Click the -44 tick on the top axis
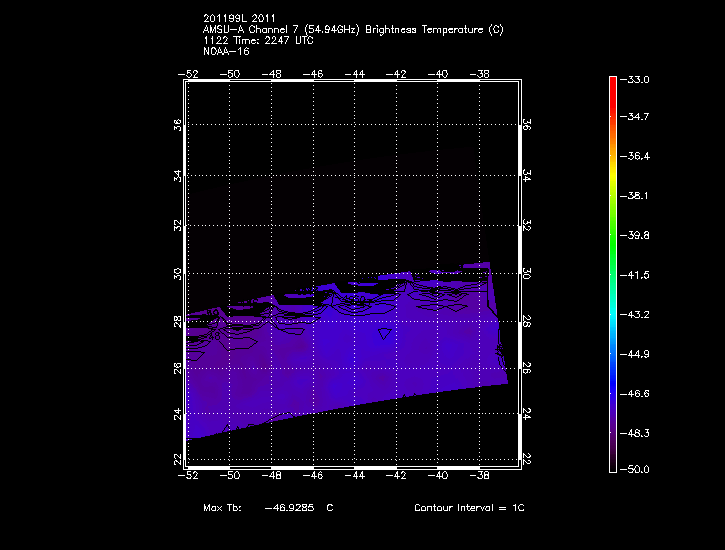 point(356,73)
